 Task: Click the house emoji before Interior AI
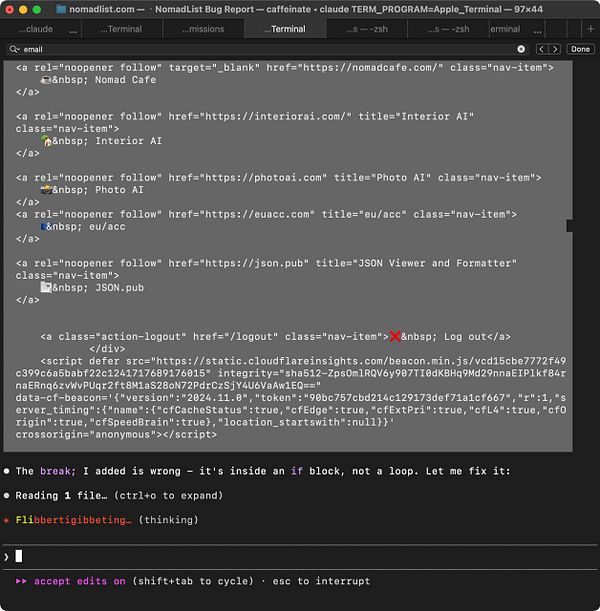point(46,141)
